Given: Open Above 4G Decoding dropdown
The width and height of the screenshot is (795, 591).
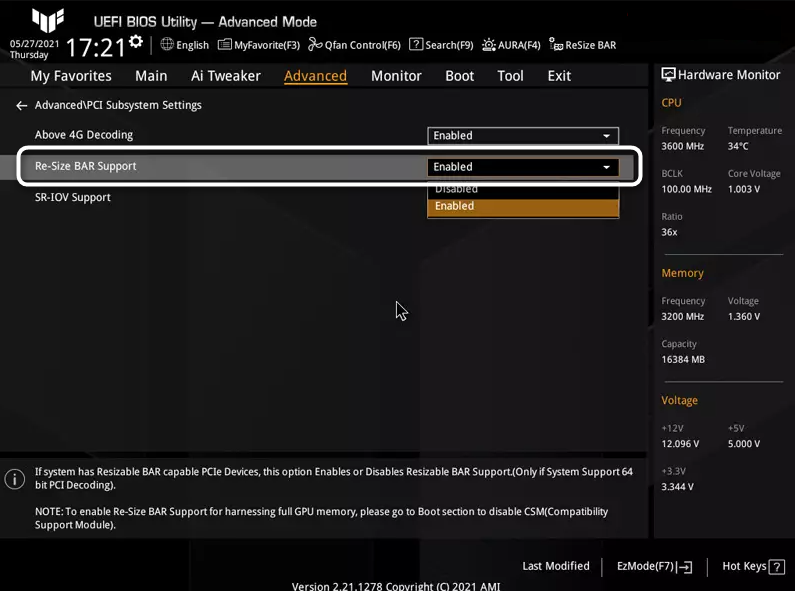Looking at the screenshot, I should pos(523,136).
